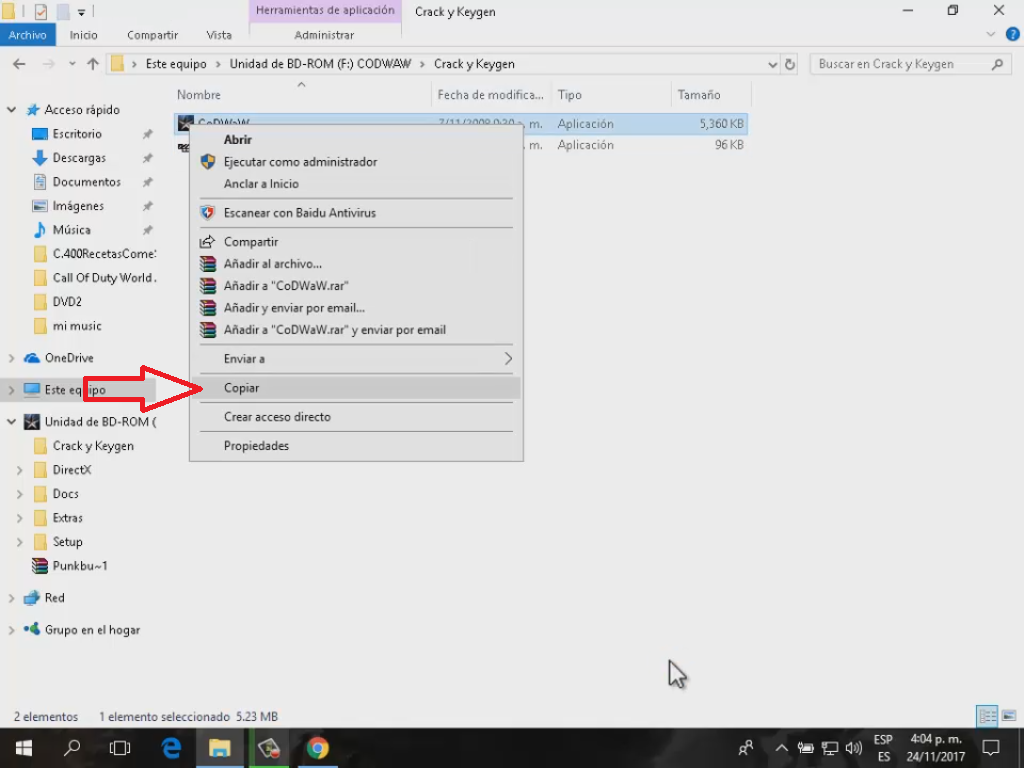Click Unidad de BD-ROM (F:) CODWAW breadcrumb
The width and height of the screenshot is (1024, 768).
point(321,64)
